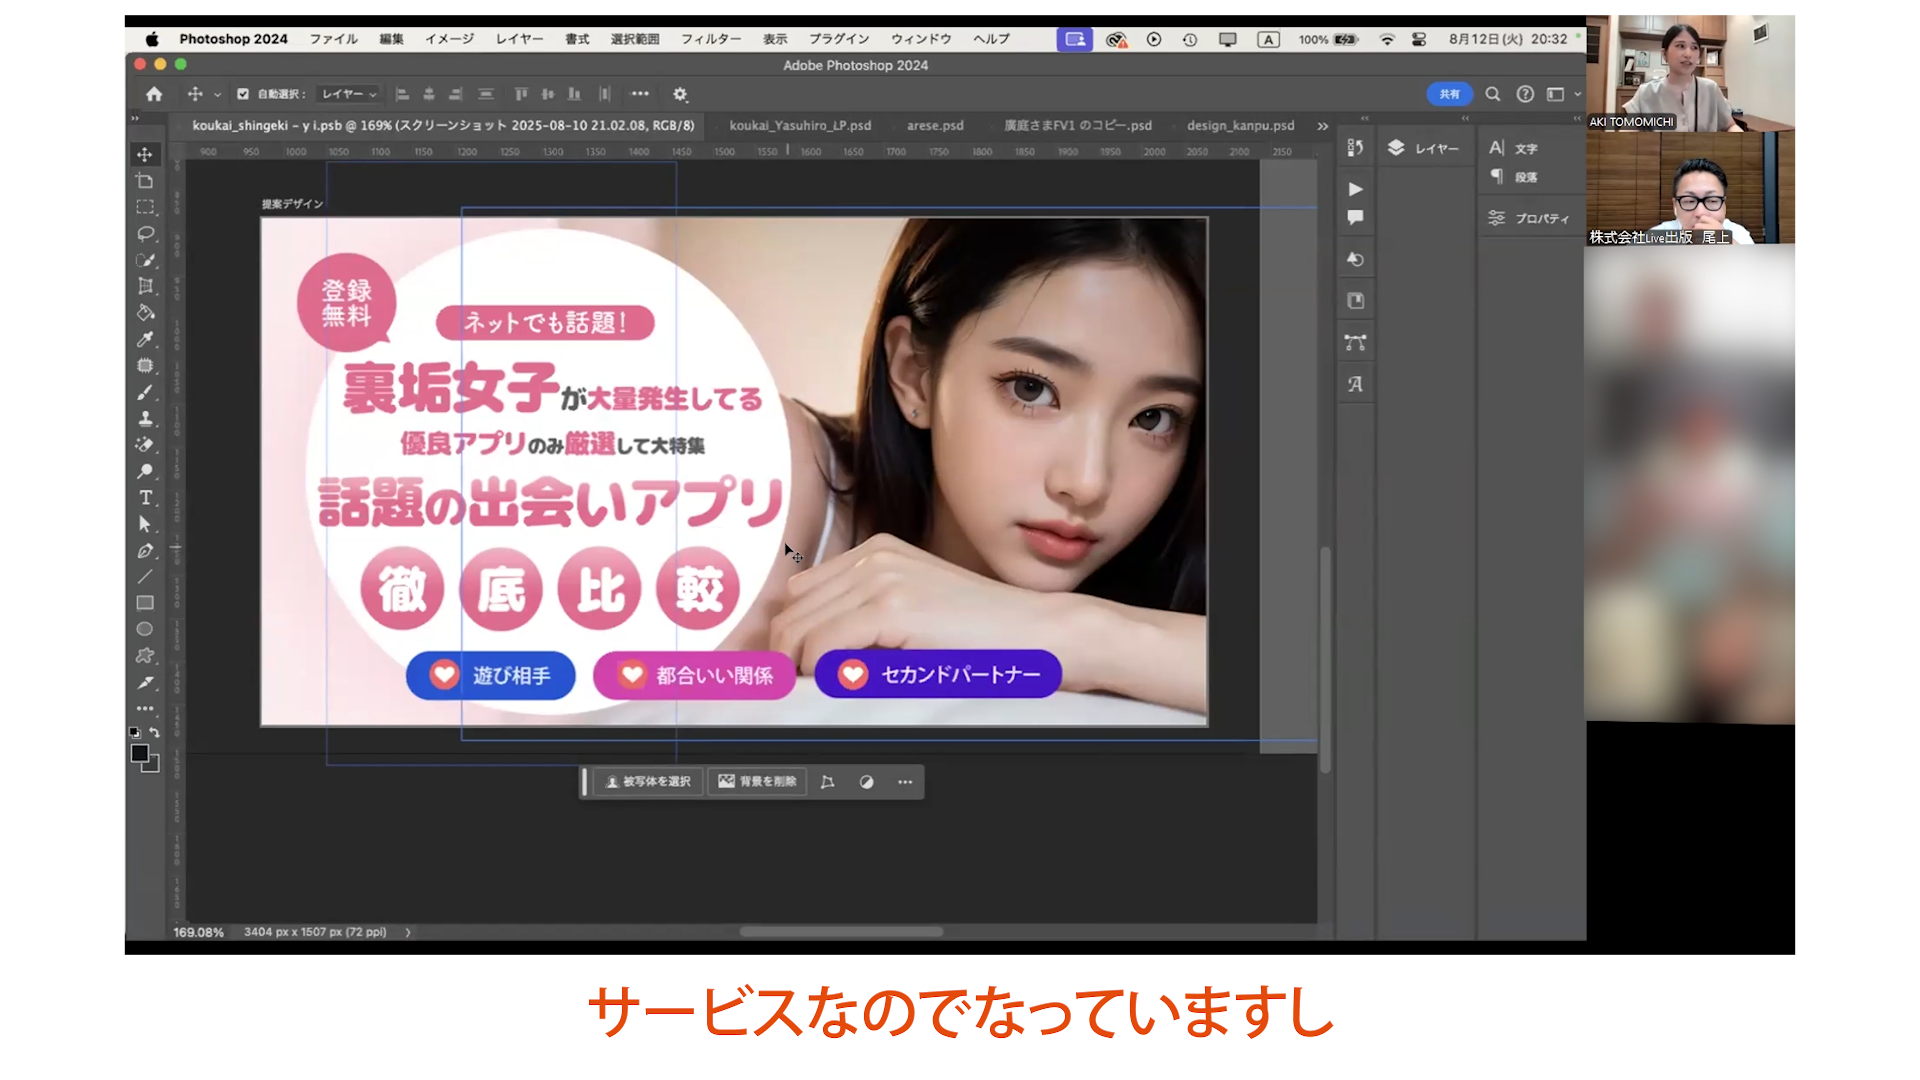
Task: Switch to the design_kanpu.psd tab
Action: pyautogui.click(x=1240, y=126)
